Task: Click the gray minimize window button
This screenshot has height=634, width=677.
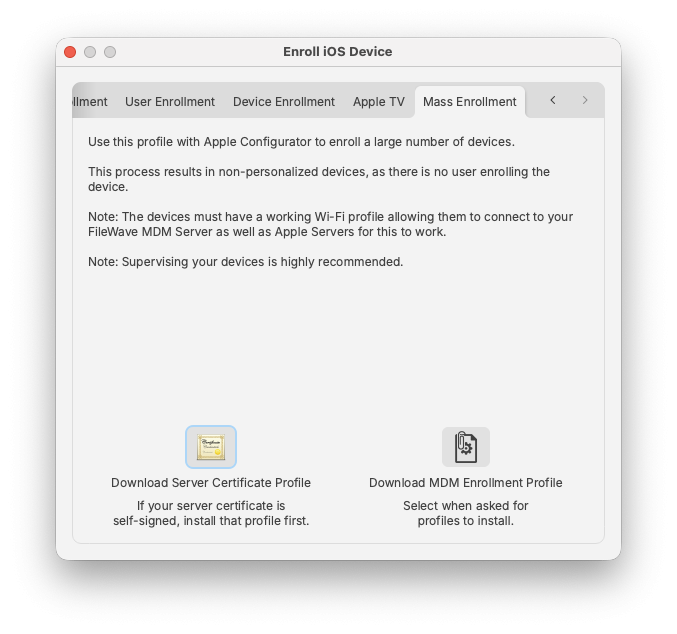Action: coord(90,52)
